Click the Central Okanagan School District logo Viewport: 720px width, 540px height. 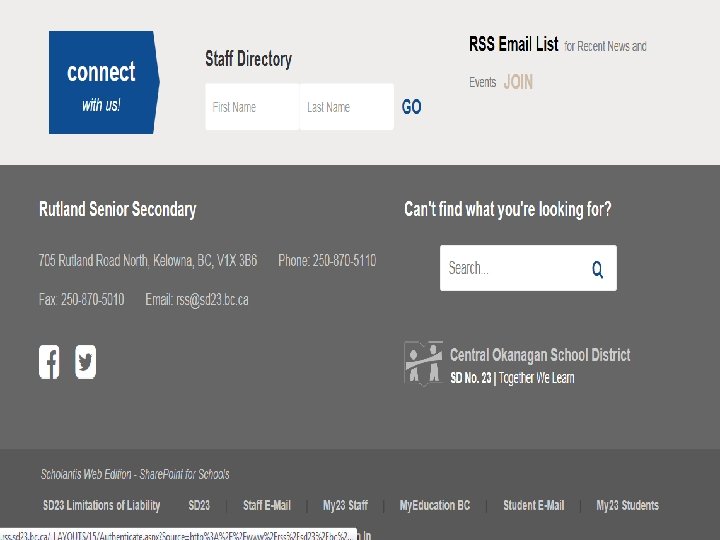pyautogui.click(x=423, y=363)
